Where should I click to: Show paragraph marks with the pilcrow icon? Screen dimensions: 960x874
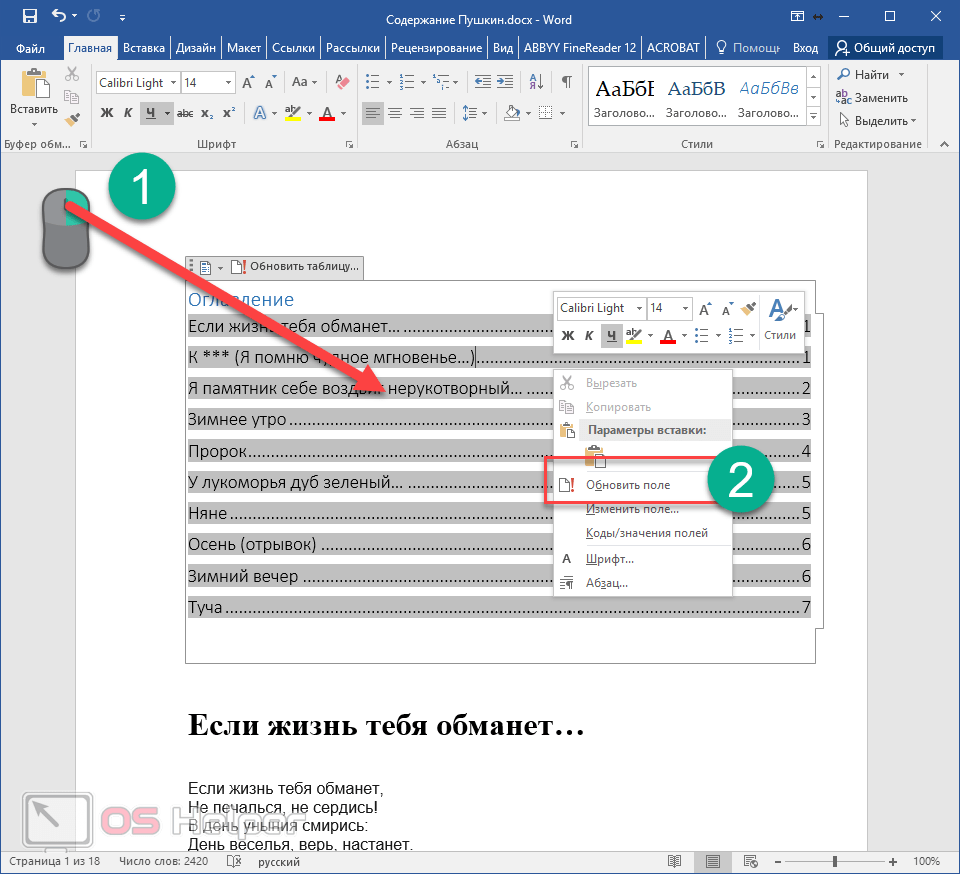pyautogui.click(x=567, y=83)
